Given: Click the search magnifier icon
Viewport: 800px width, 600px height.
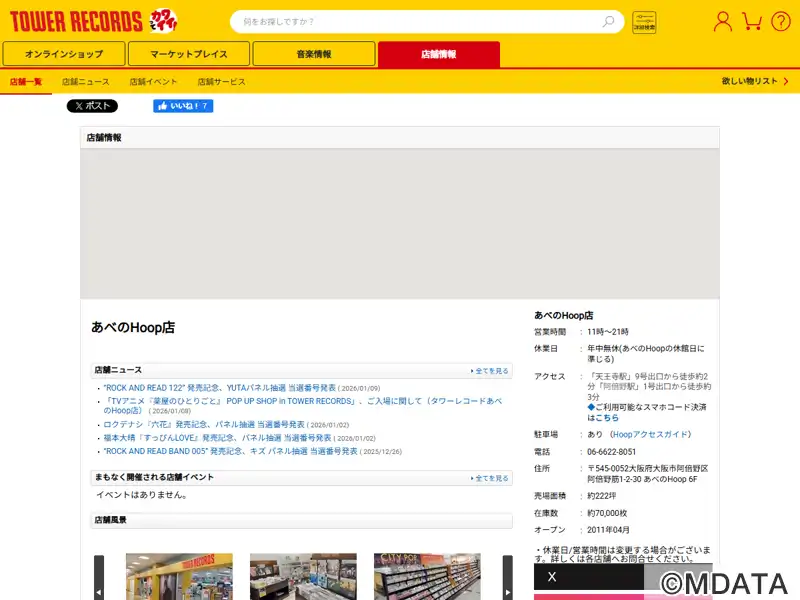Looking at the screenshot, I should point(608,21).
